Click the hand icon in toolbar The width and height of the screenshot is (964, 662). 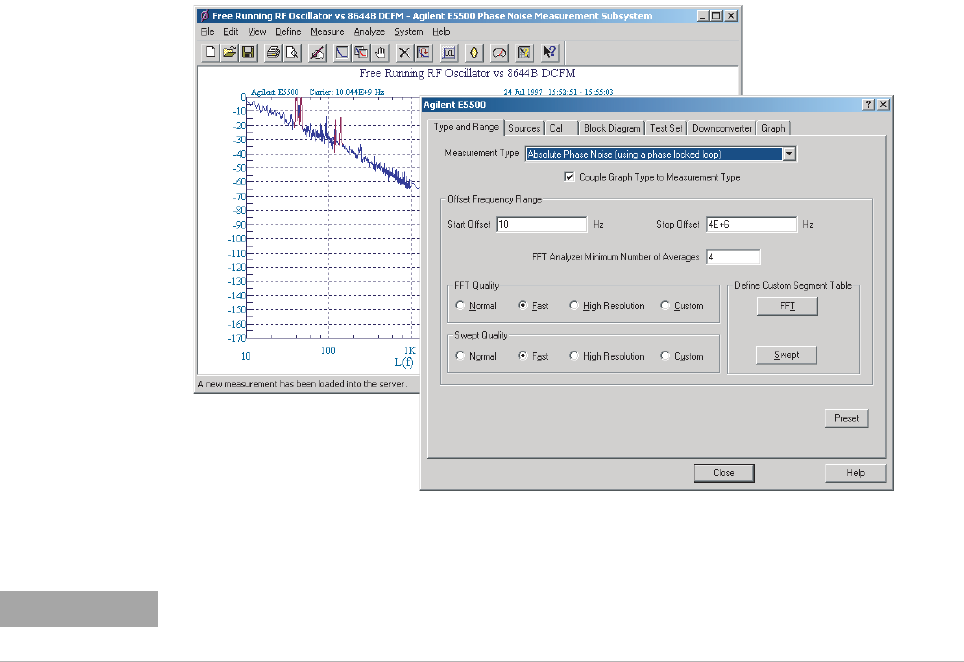pos(378,52)
